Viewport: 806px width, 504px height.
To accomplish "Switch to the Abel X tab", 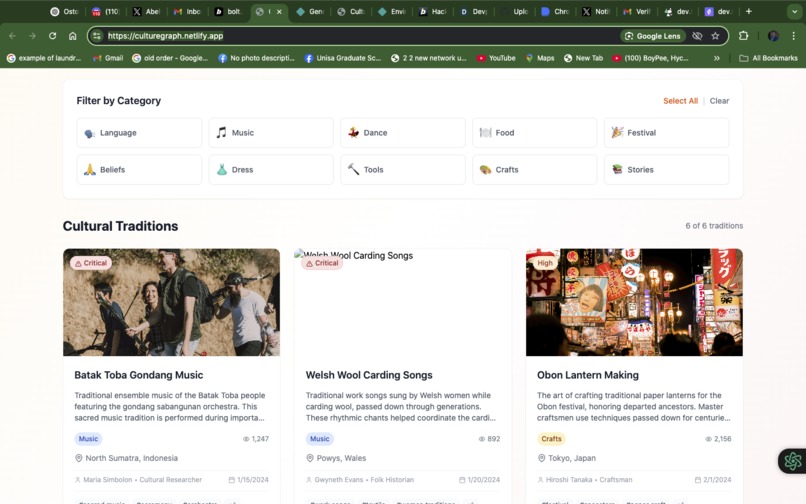I will coord(146,11).
